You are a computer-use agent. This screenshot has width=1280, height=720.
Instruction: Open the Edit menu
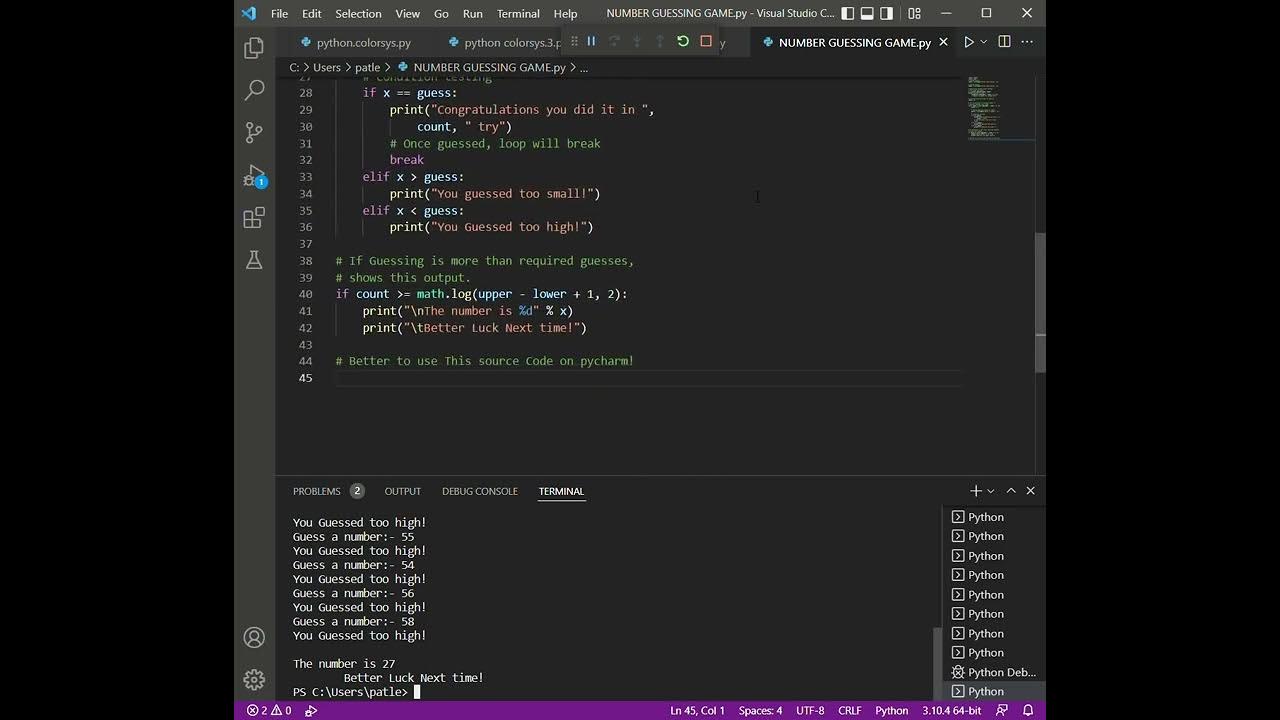point(312,13)
